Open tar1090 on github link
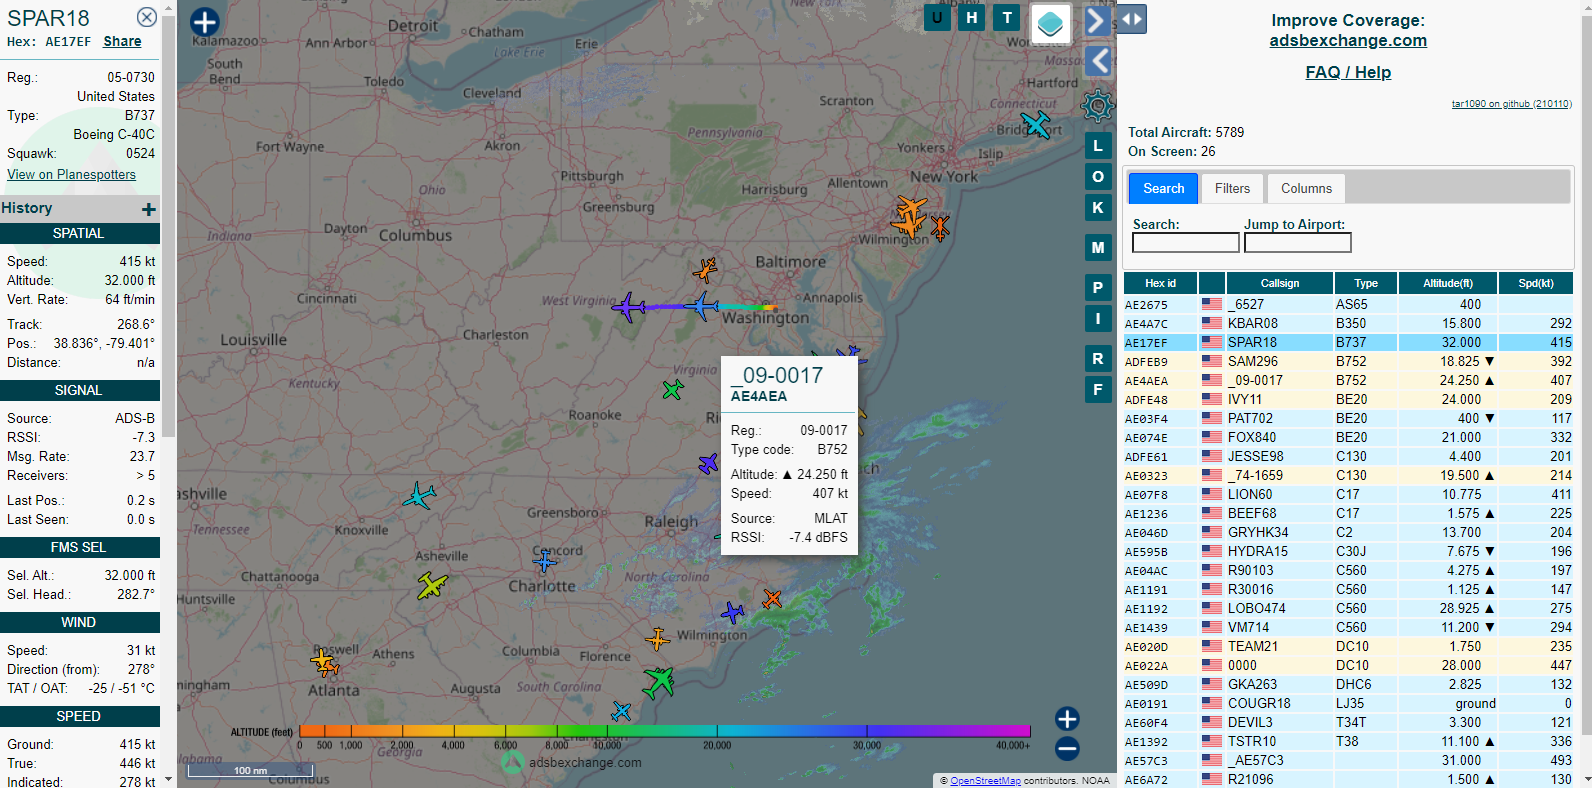 tap(1511, 104)
